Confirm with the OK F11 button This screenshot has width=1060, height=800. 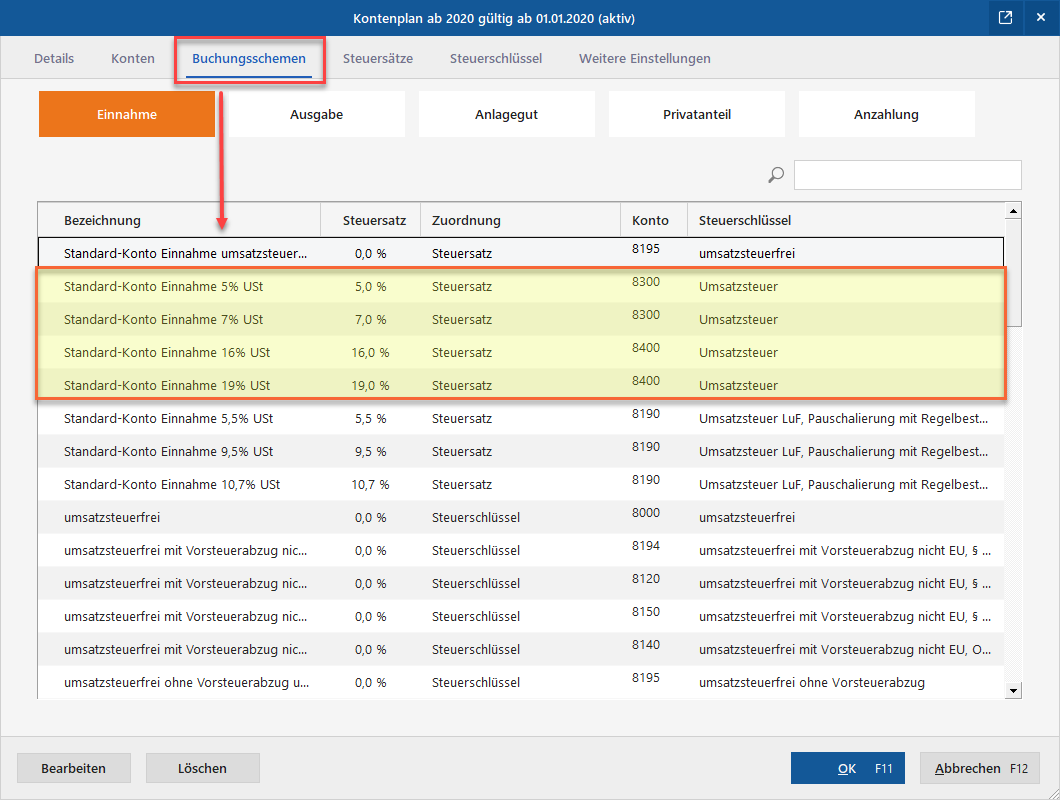pos(848,768)
